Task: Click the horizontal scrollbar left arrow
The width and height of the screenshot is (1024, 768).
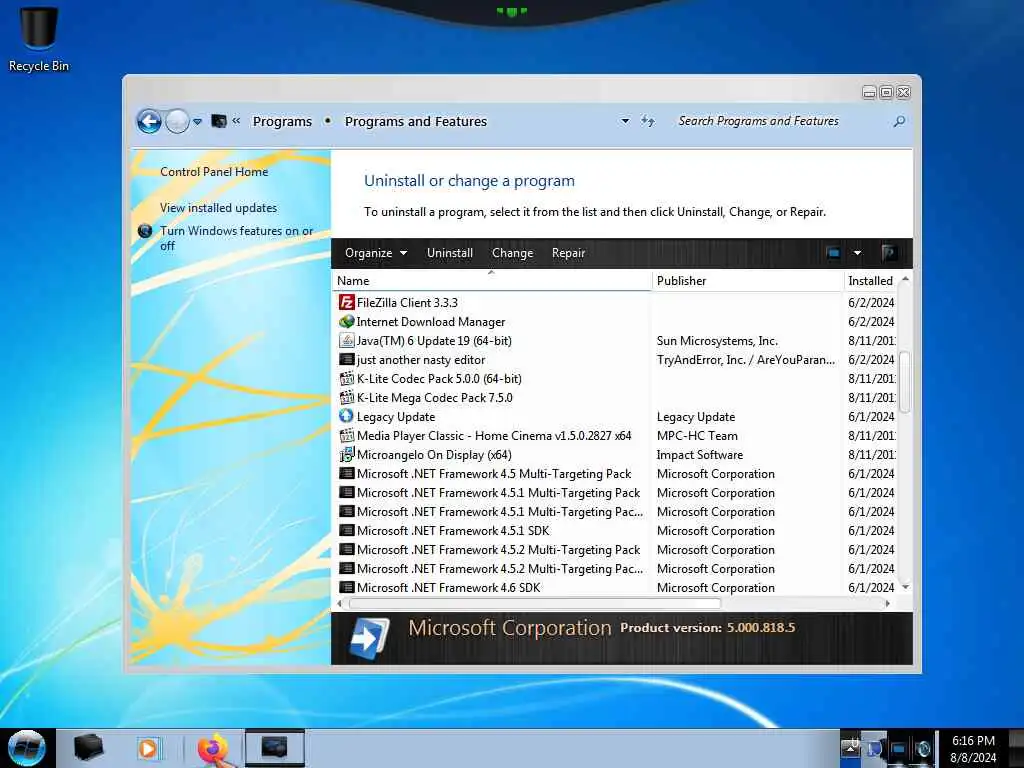Action: point(340,603)
